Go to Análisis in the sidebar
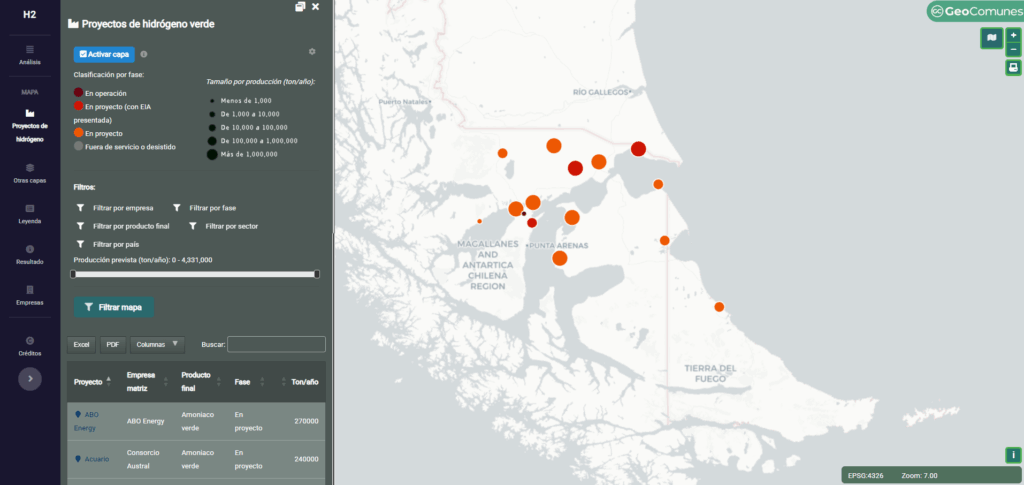This screenshot has width=1024, height=485. point(30,55)
